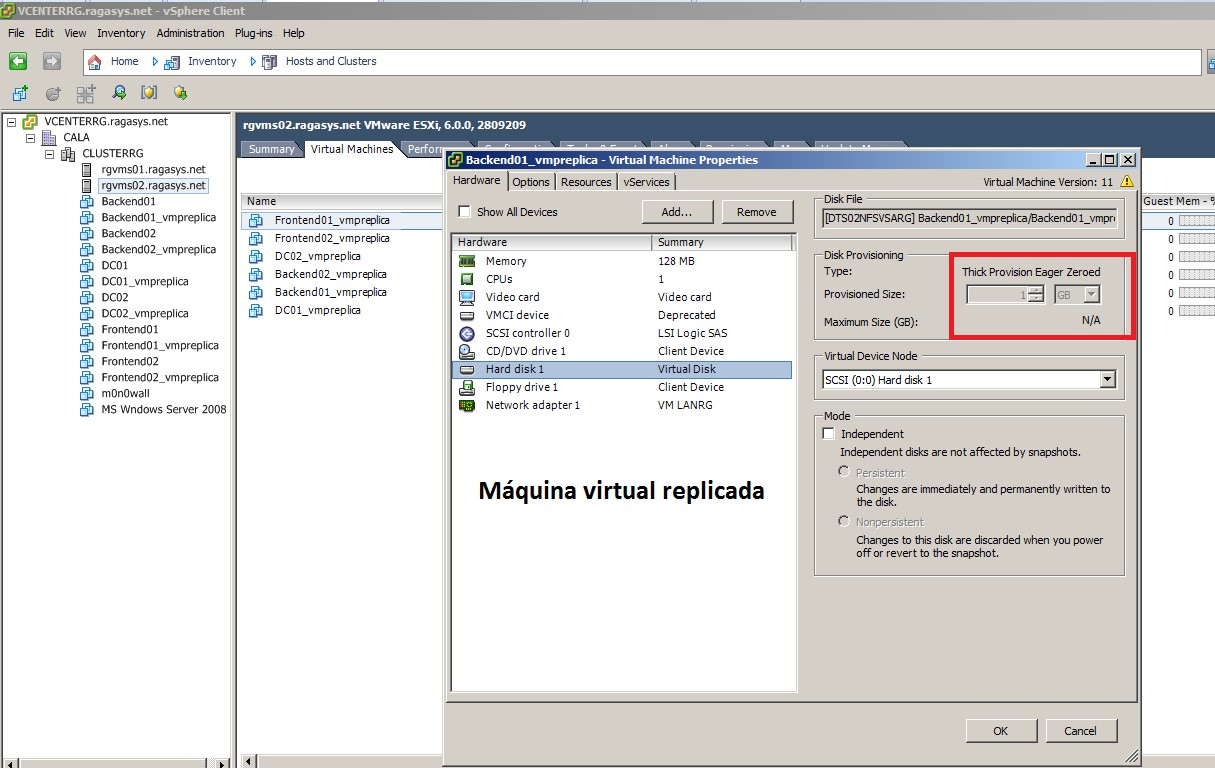Viewport: 1215px width, 768px height.
Task: Click the CLUSTERRG cluster icon
Action: point(68,154)
